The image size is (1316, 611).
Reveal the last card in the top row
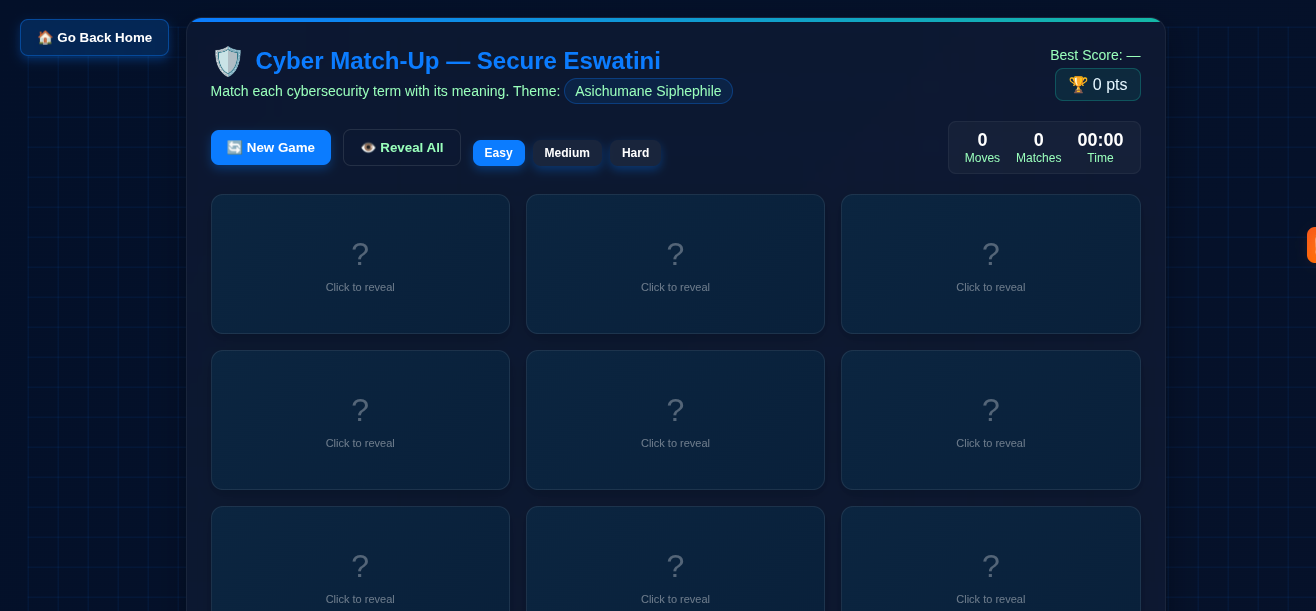click(991, 264)
